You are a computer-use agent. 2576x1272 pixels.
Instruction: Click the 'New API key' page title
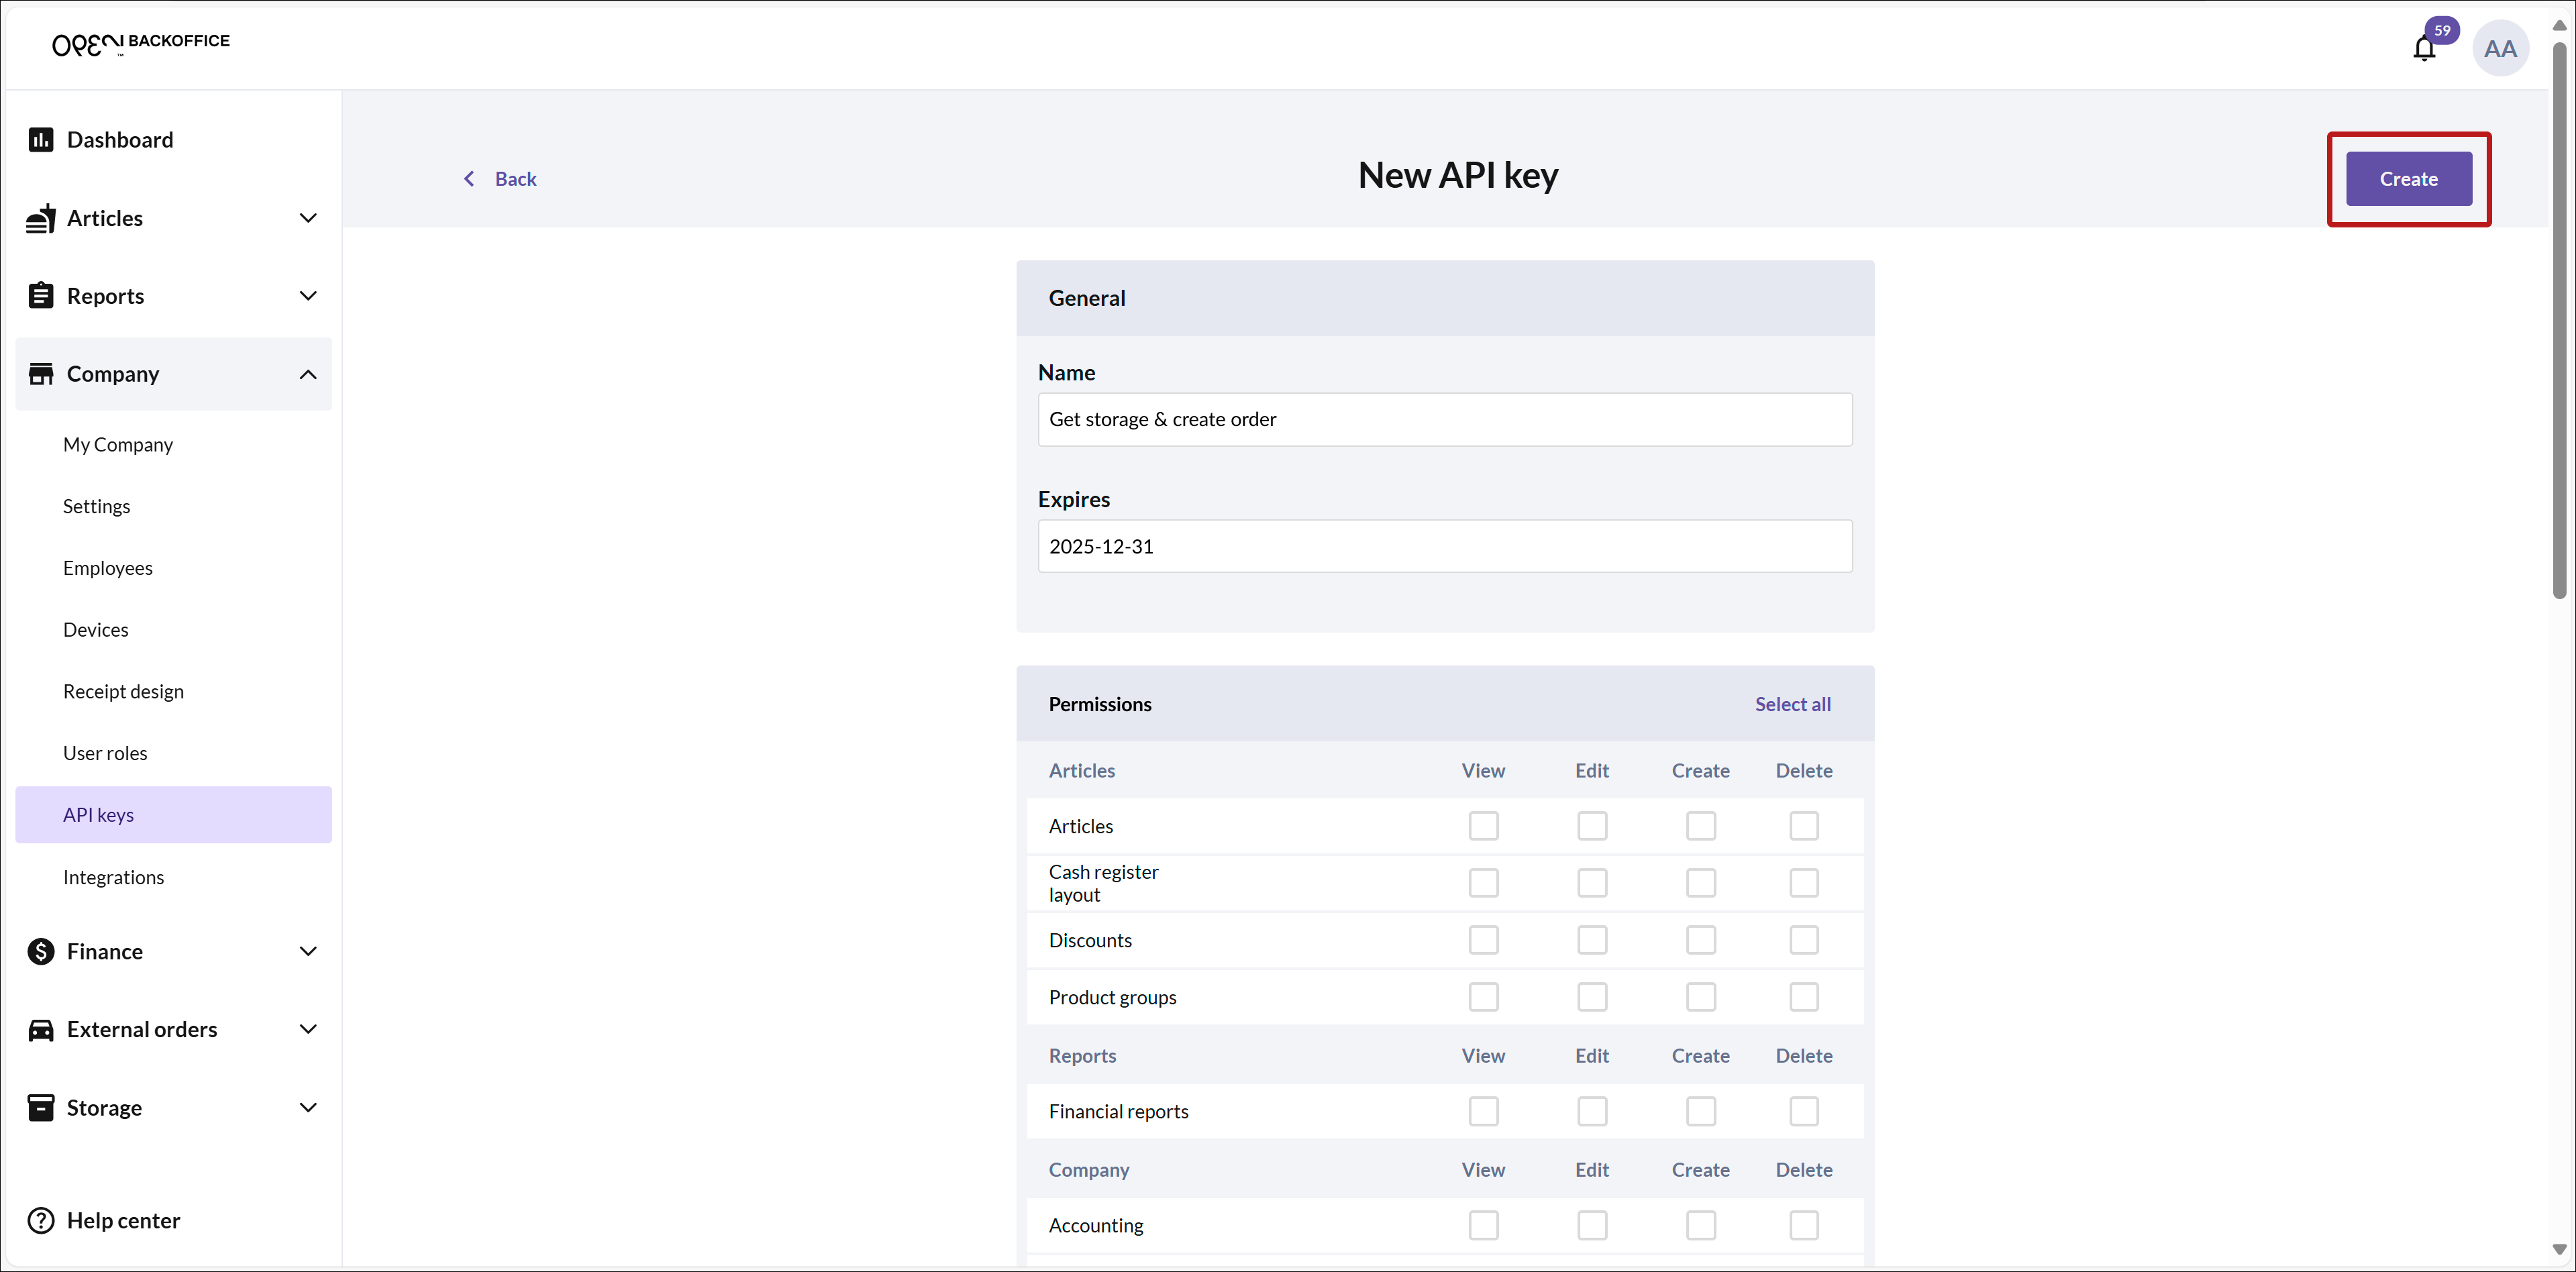tap(1458, 175)
